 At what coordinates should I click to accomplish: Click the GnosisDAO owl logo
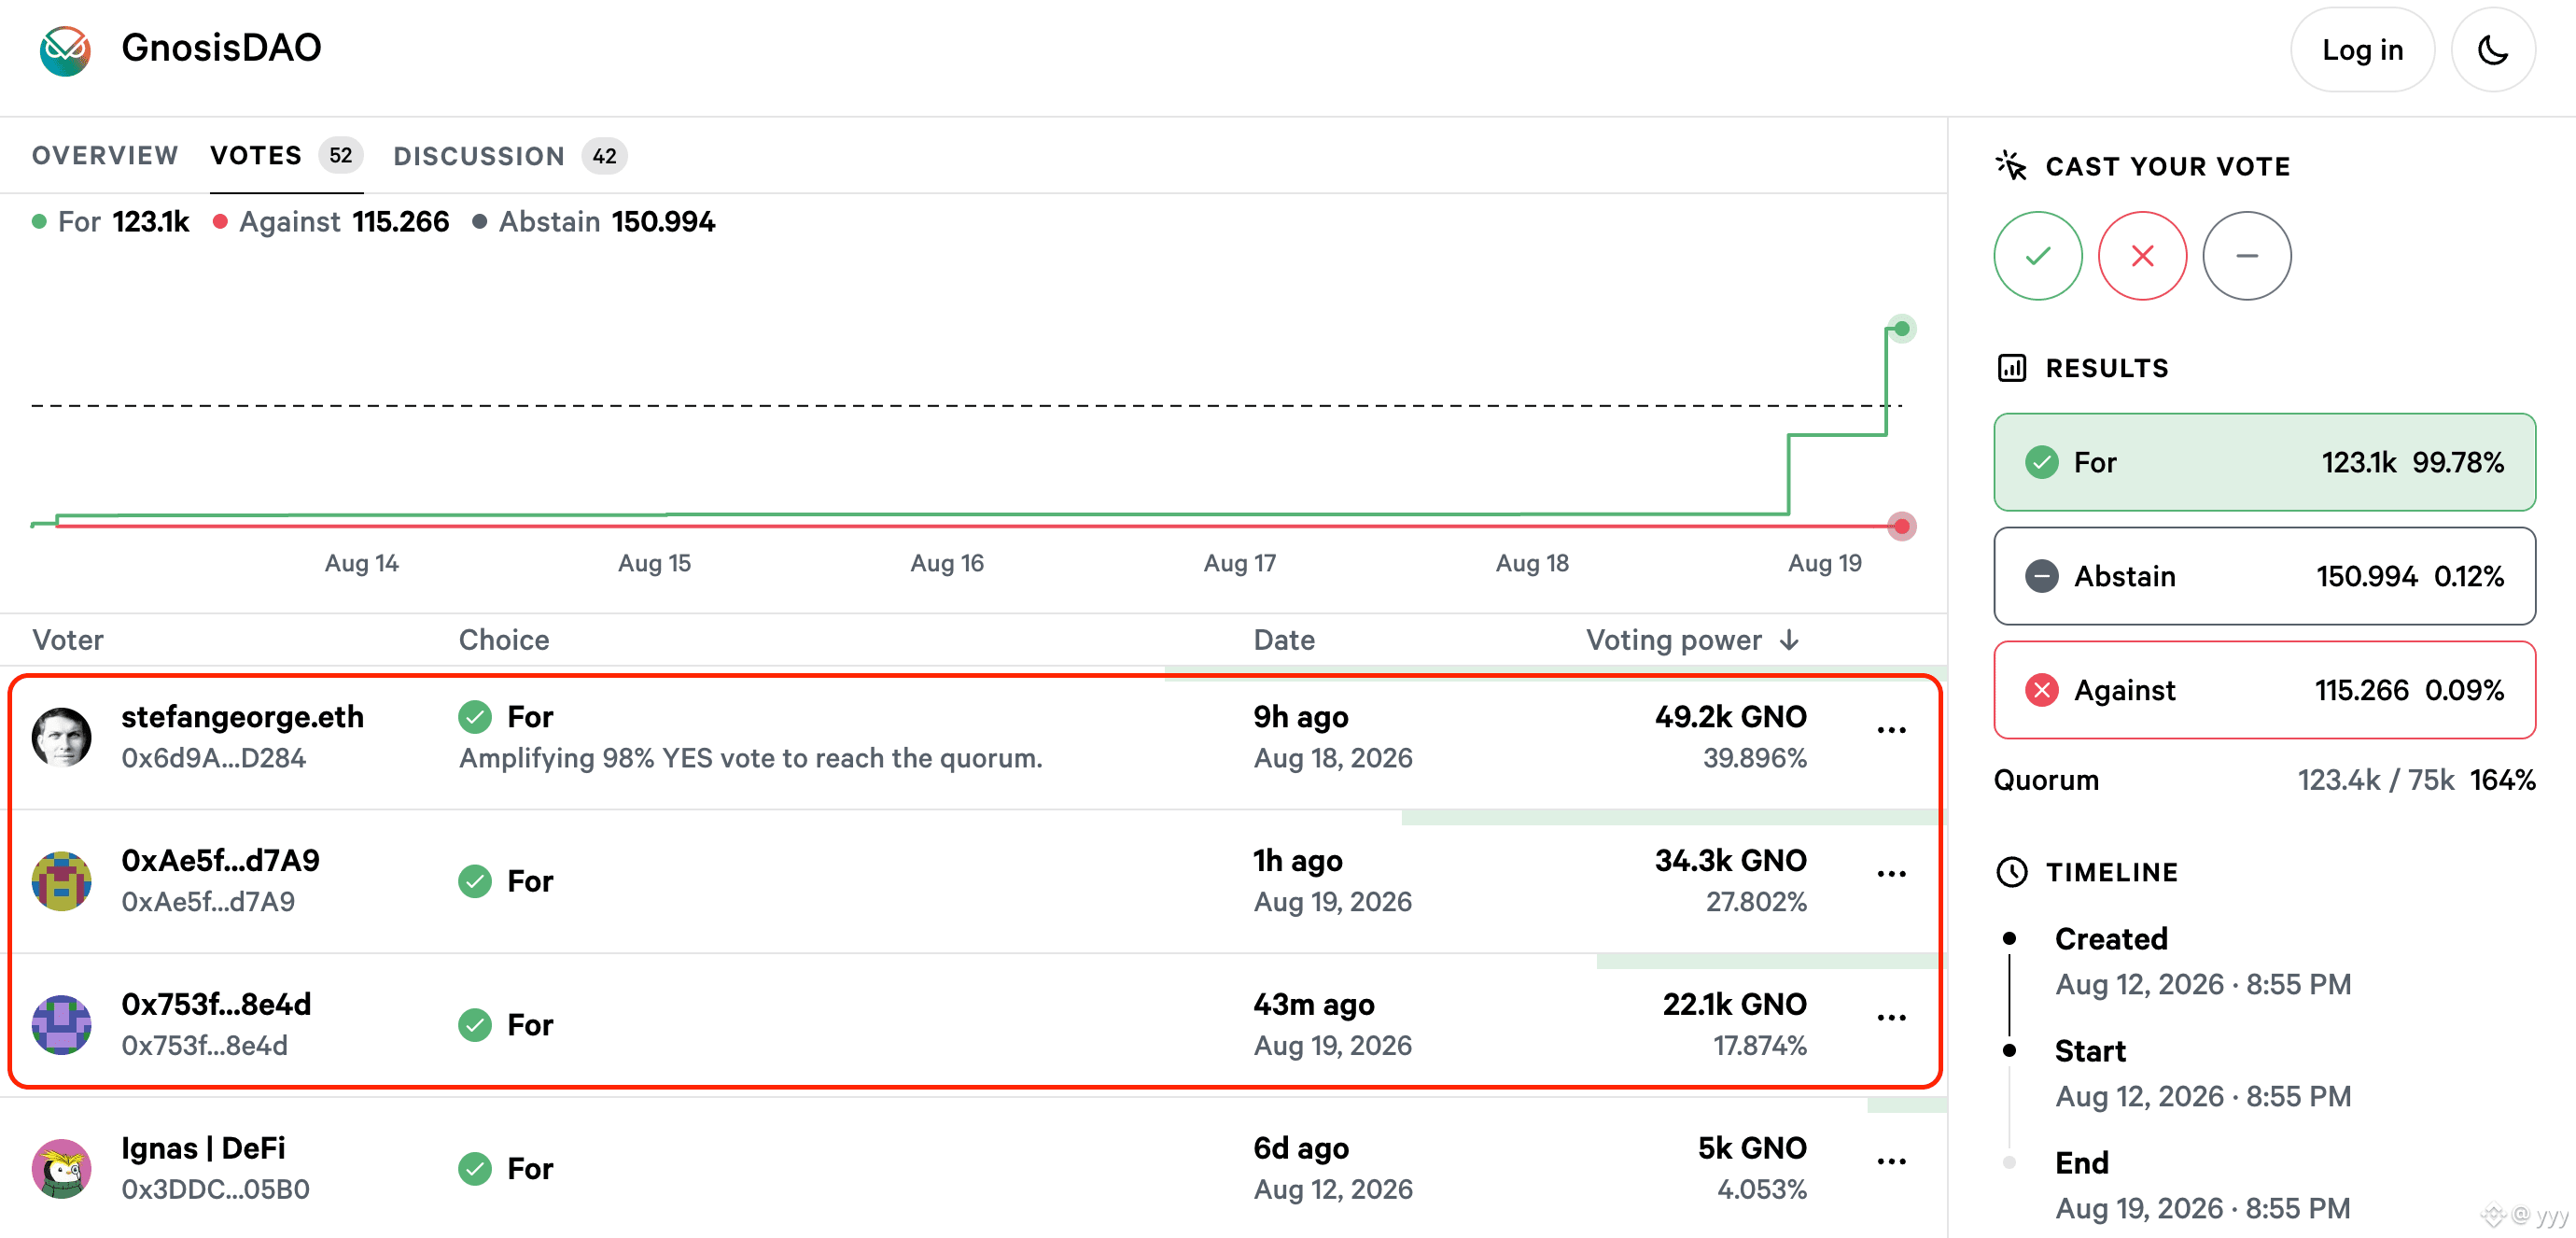click(x=65, y=50)
